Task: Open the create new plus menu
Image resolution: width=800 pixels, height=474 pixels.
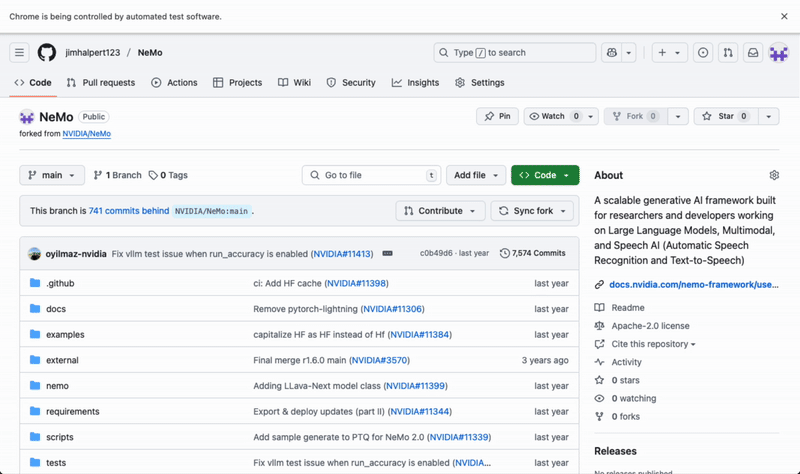Action: click(669, 53)
